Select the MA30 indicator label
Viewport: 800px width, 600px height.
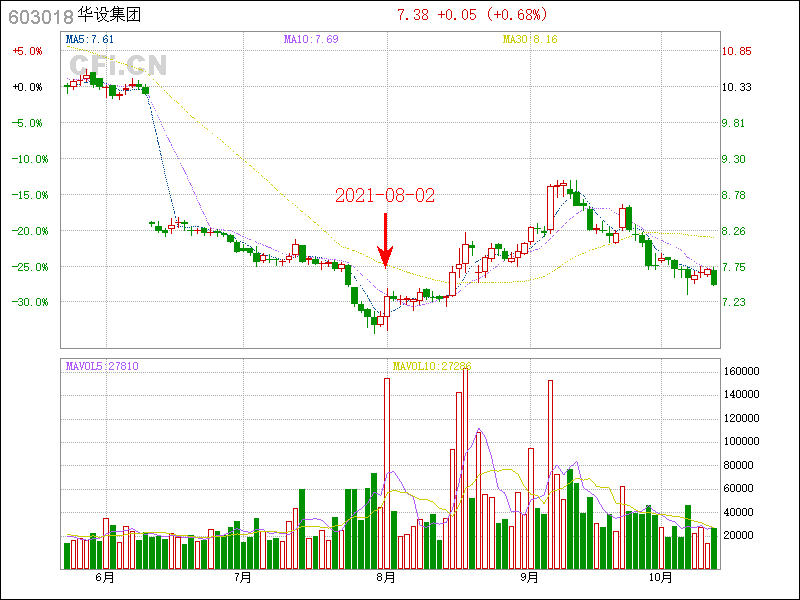point(529,39)
